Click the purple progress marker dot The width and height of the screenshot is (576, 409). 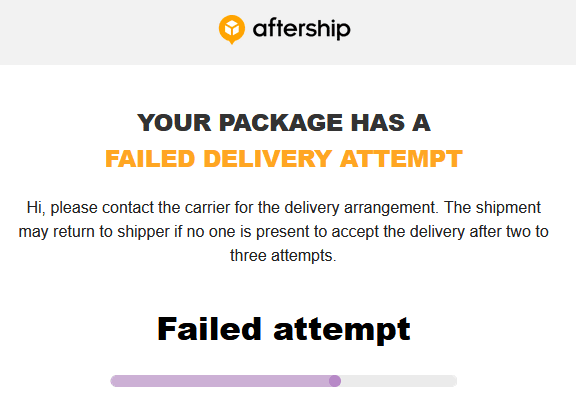[335, 381]
